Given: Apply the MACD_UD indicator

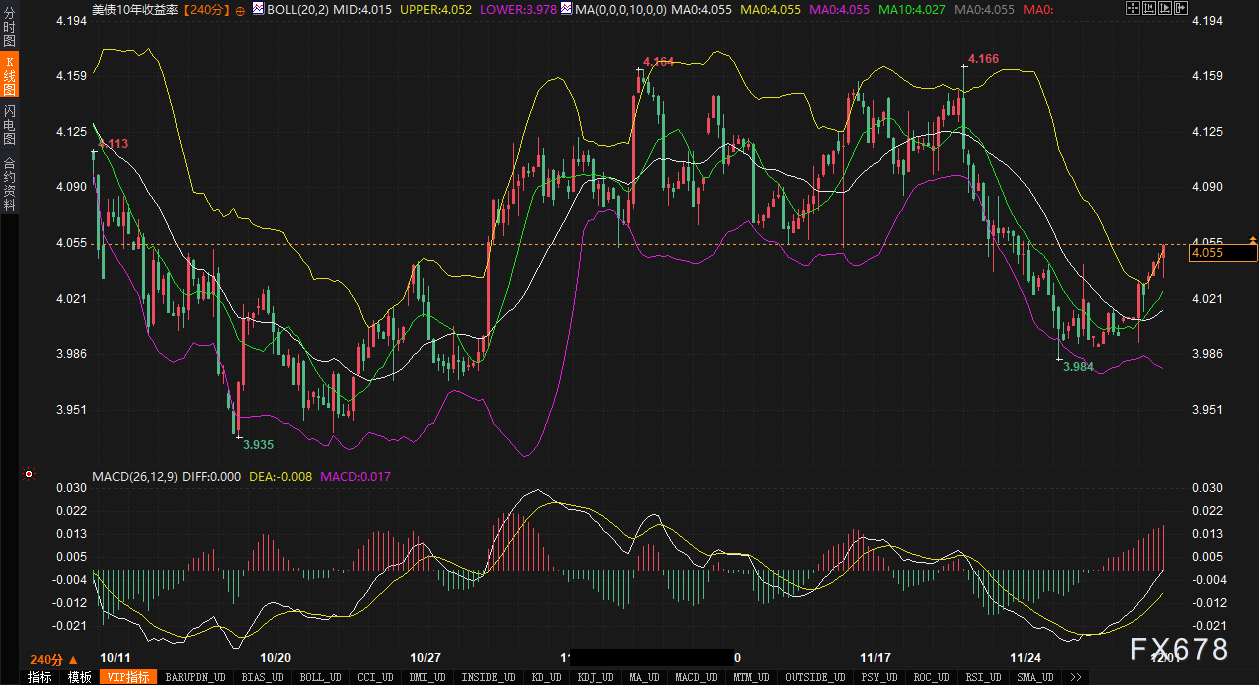Looking at the screenshot, I should point(696,677).
